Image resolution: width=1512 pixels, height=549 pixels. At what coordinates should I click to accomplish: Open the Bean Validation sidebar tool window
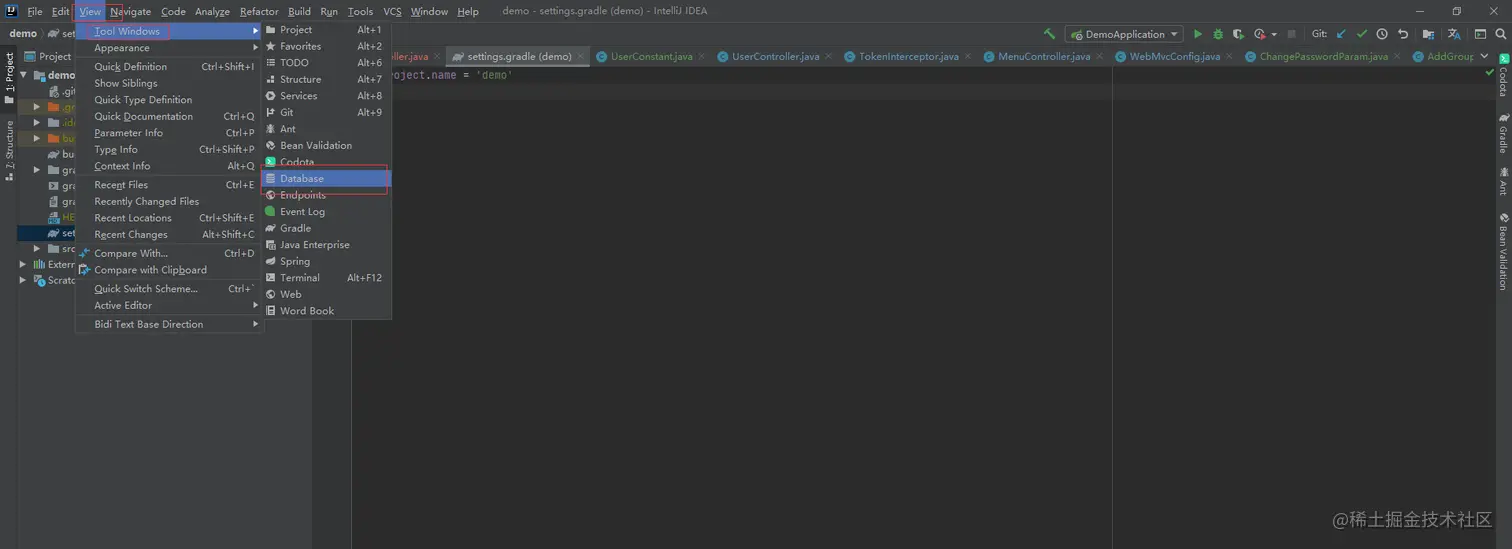click(x=1503, y=251)
